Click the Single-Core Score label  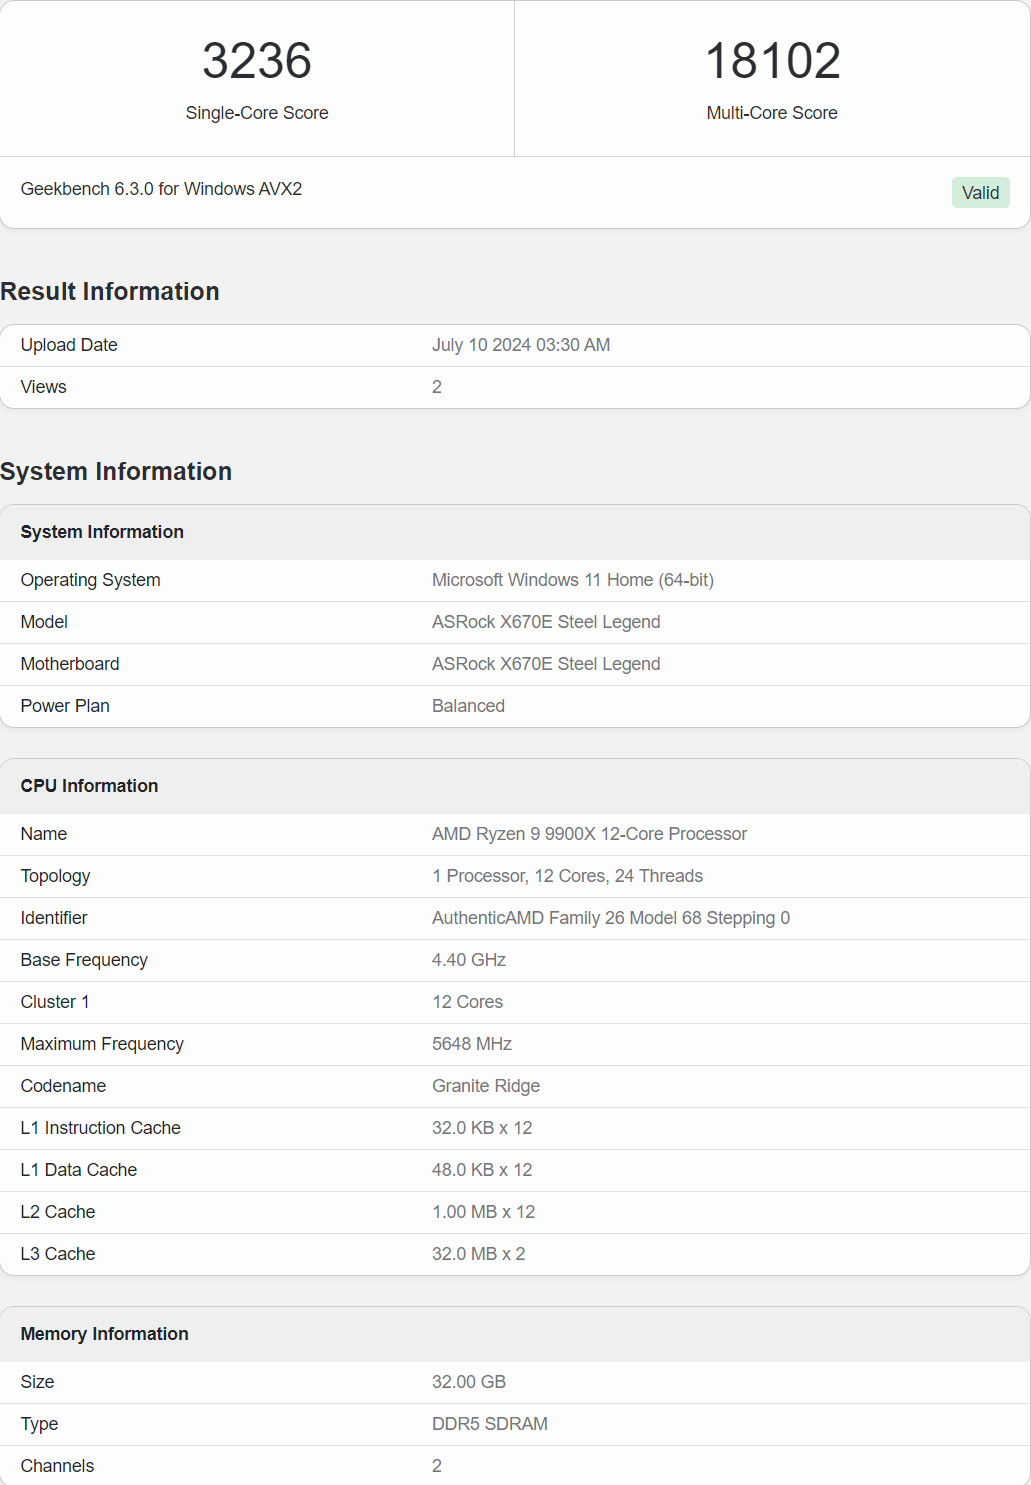click(257, 113)
